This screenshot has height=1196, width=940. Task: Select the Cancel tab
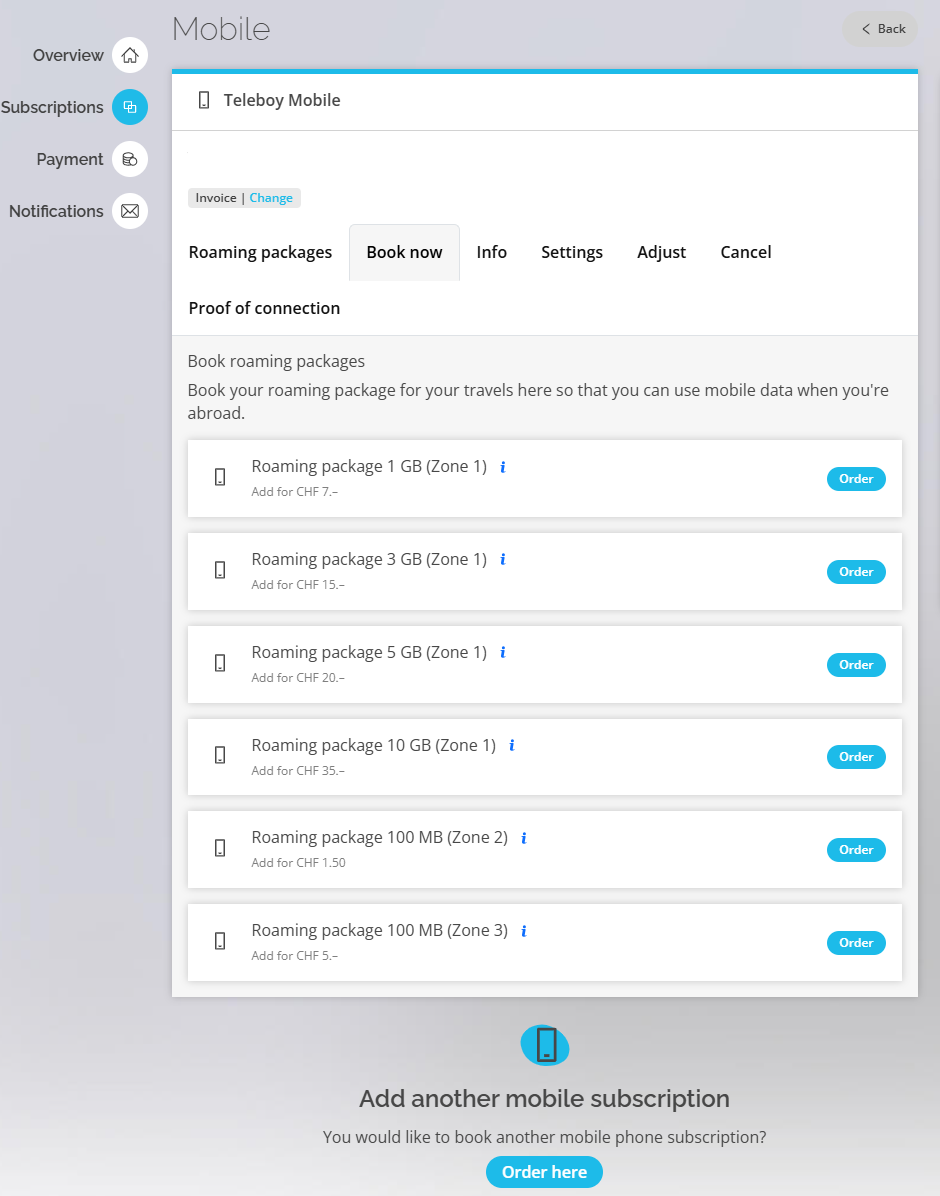pos(745,252)
